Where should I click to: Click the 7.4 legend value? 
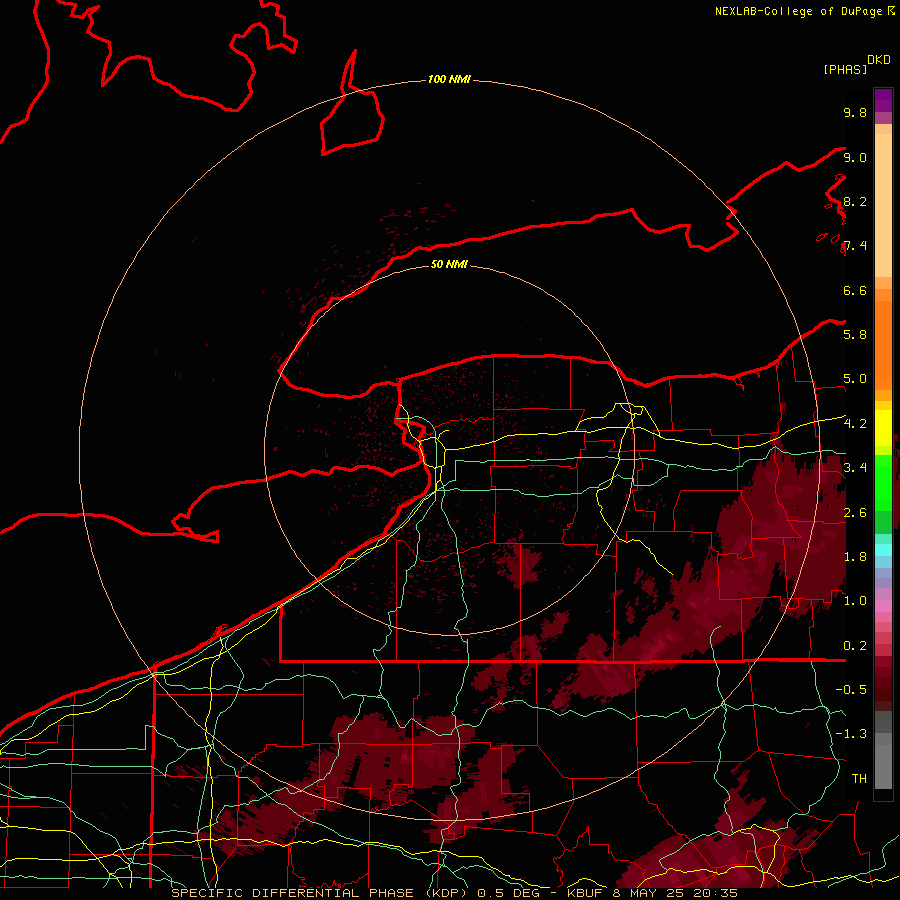coord(855,246)
